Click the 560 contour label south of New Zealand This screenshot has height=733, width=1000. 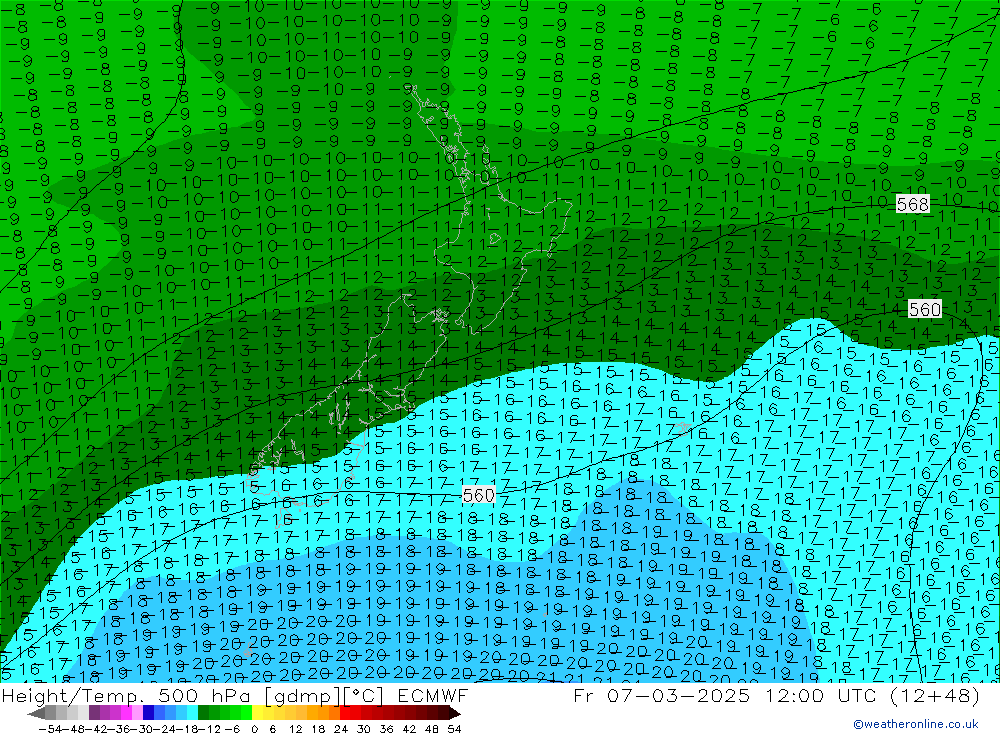pos(478,495)
